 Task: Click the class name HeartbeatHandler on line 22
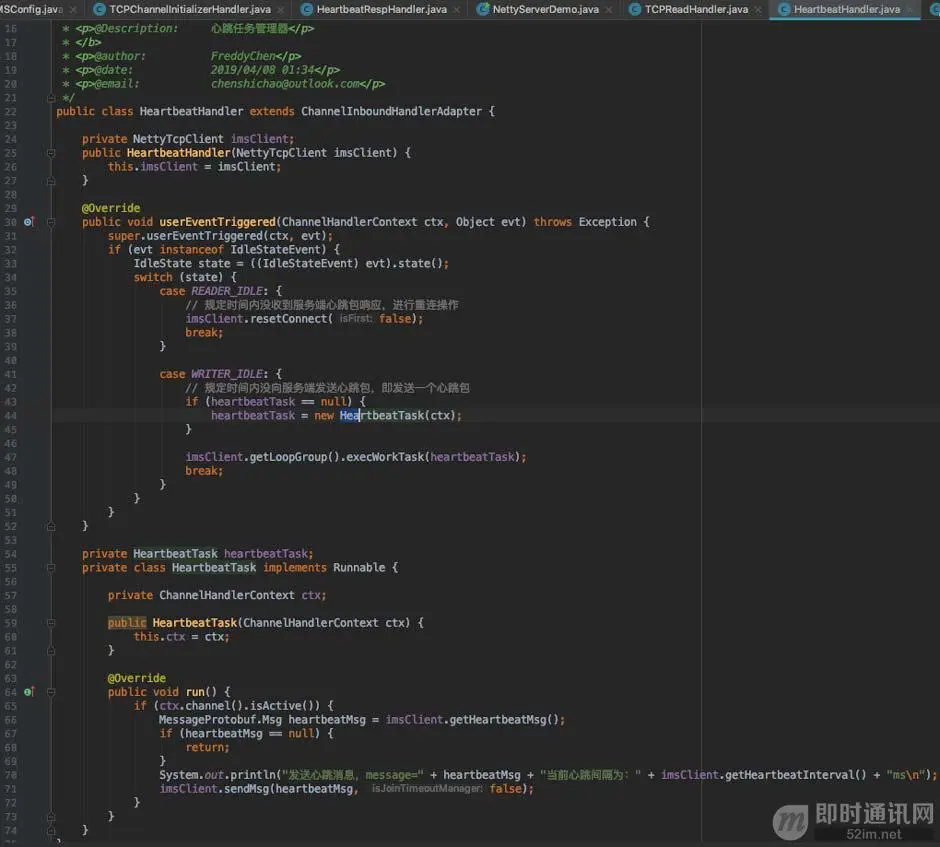191,111
